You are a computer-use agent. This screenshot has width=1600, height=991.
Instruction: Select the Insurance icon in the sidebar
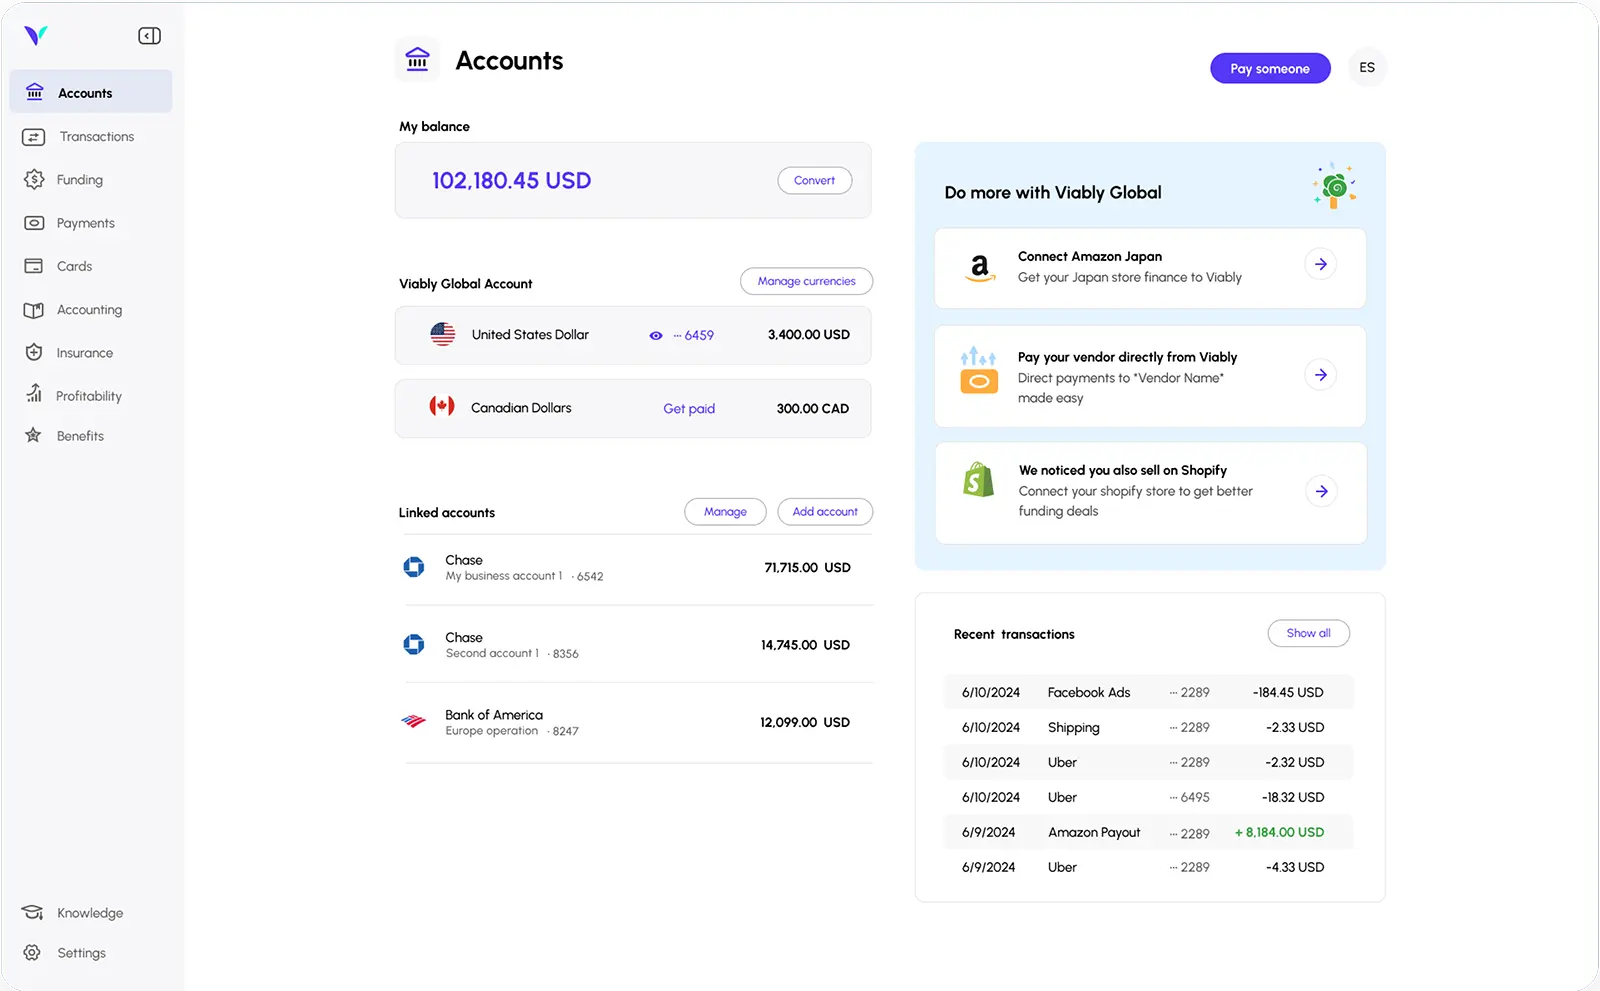pos(33,352)
